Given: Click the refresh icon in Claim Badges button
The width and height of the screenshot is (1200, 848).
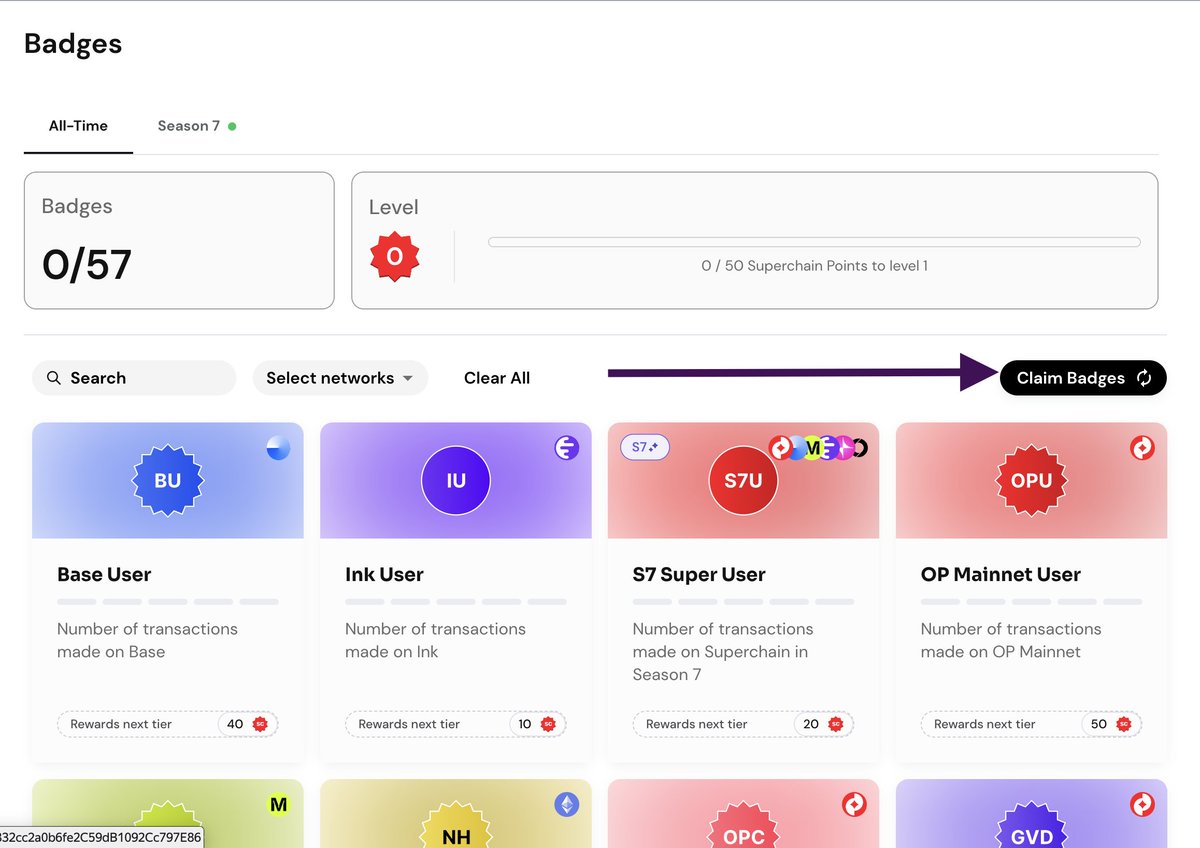Looking at the screenshot, I should coord(1144,378).
